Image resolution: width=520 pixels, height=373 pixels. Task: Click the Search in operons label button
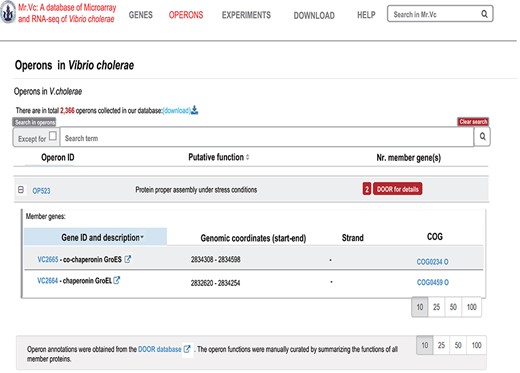tap(34, 122)
